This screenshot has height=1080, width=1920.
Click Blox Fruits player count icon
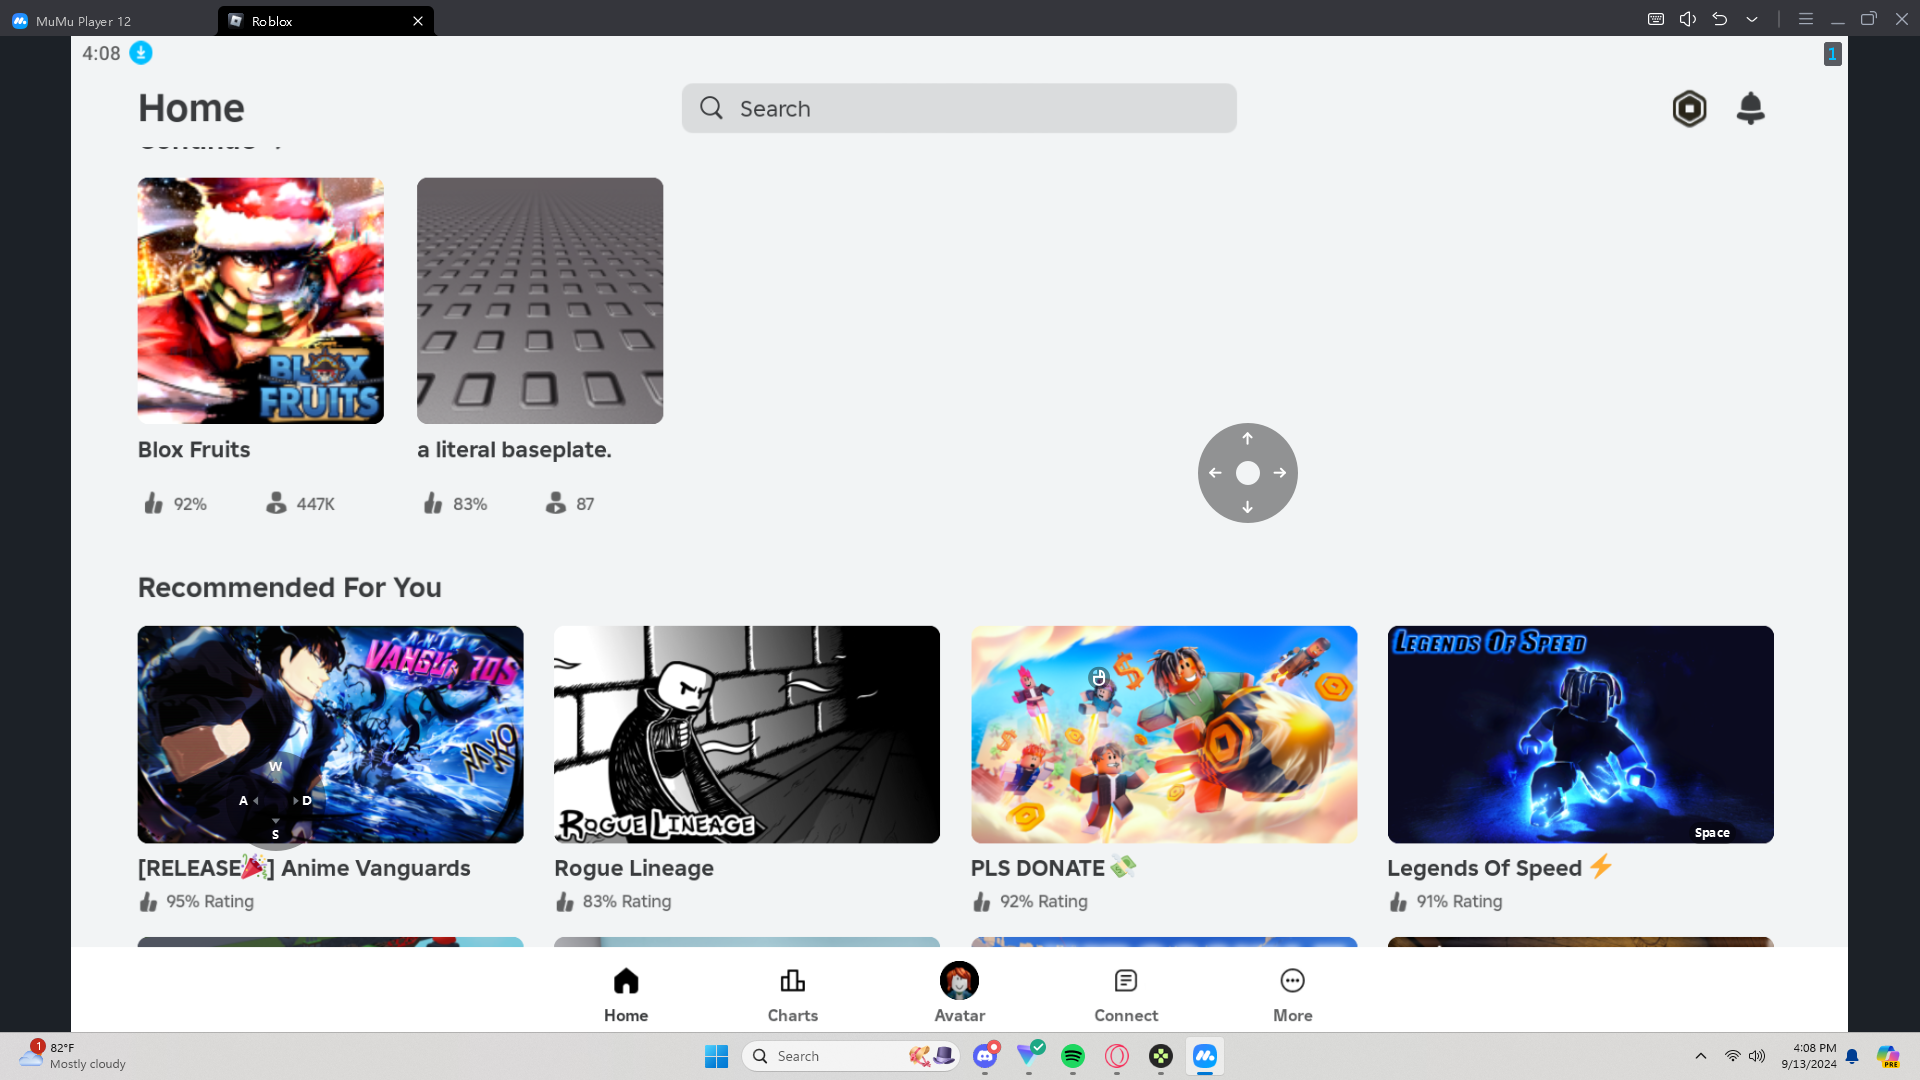276,503
